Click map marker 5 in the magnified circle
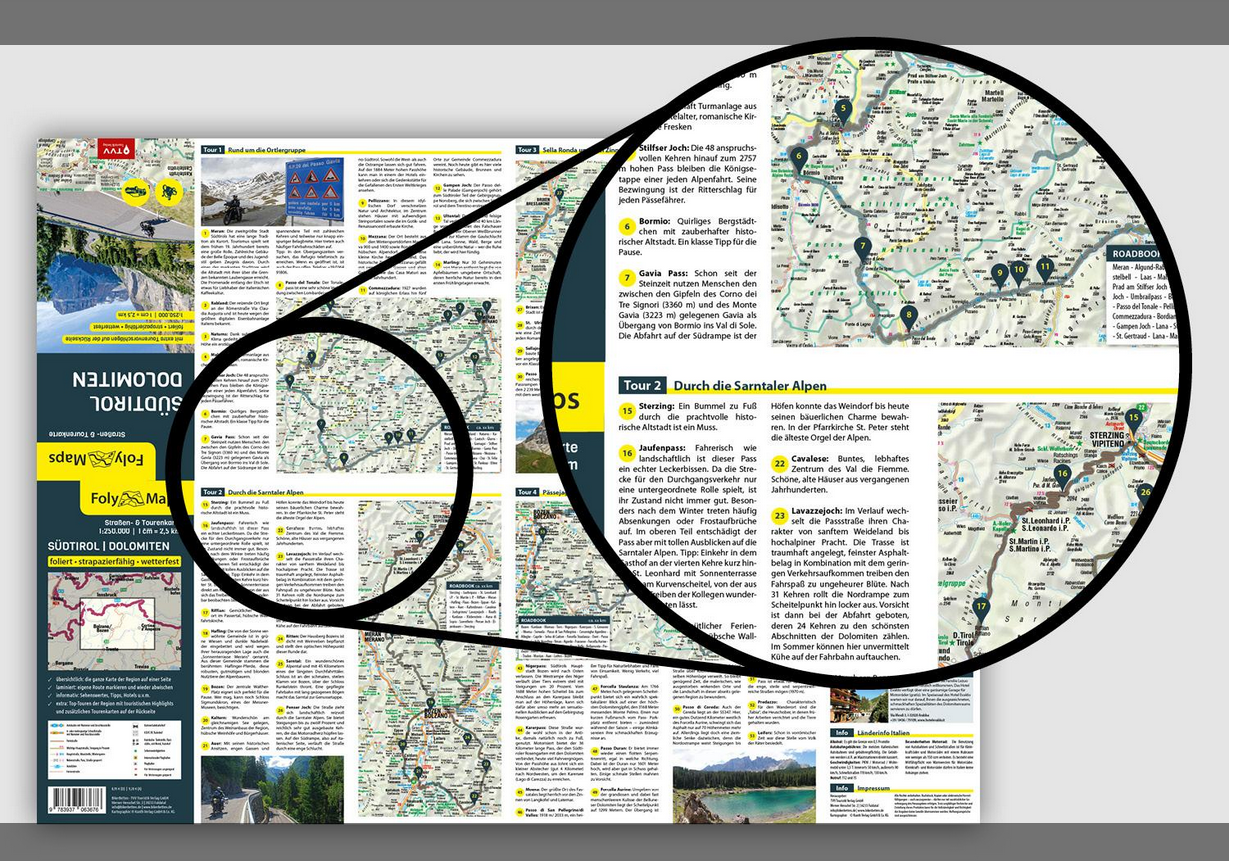 pyautogui.click(x=843, y=110)
